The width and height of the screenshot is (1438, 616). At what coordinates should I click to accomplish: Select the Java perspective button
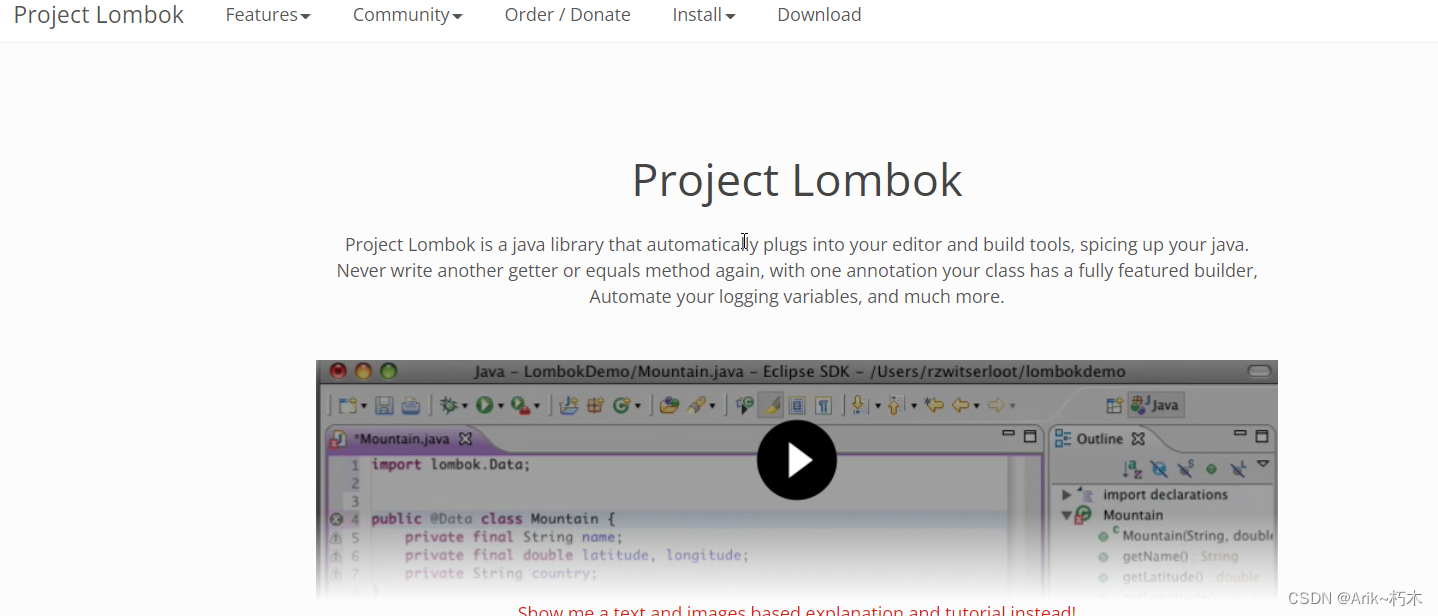pyautogui.click(x=1156, y=405)
